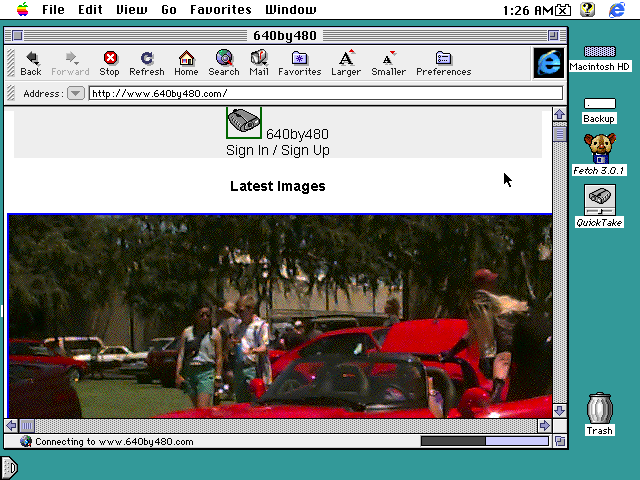This screenshot has width=640, height=480.
Task: Follow the Sign In / Sign Up link
Action: coord(278,150)
